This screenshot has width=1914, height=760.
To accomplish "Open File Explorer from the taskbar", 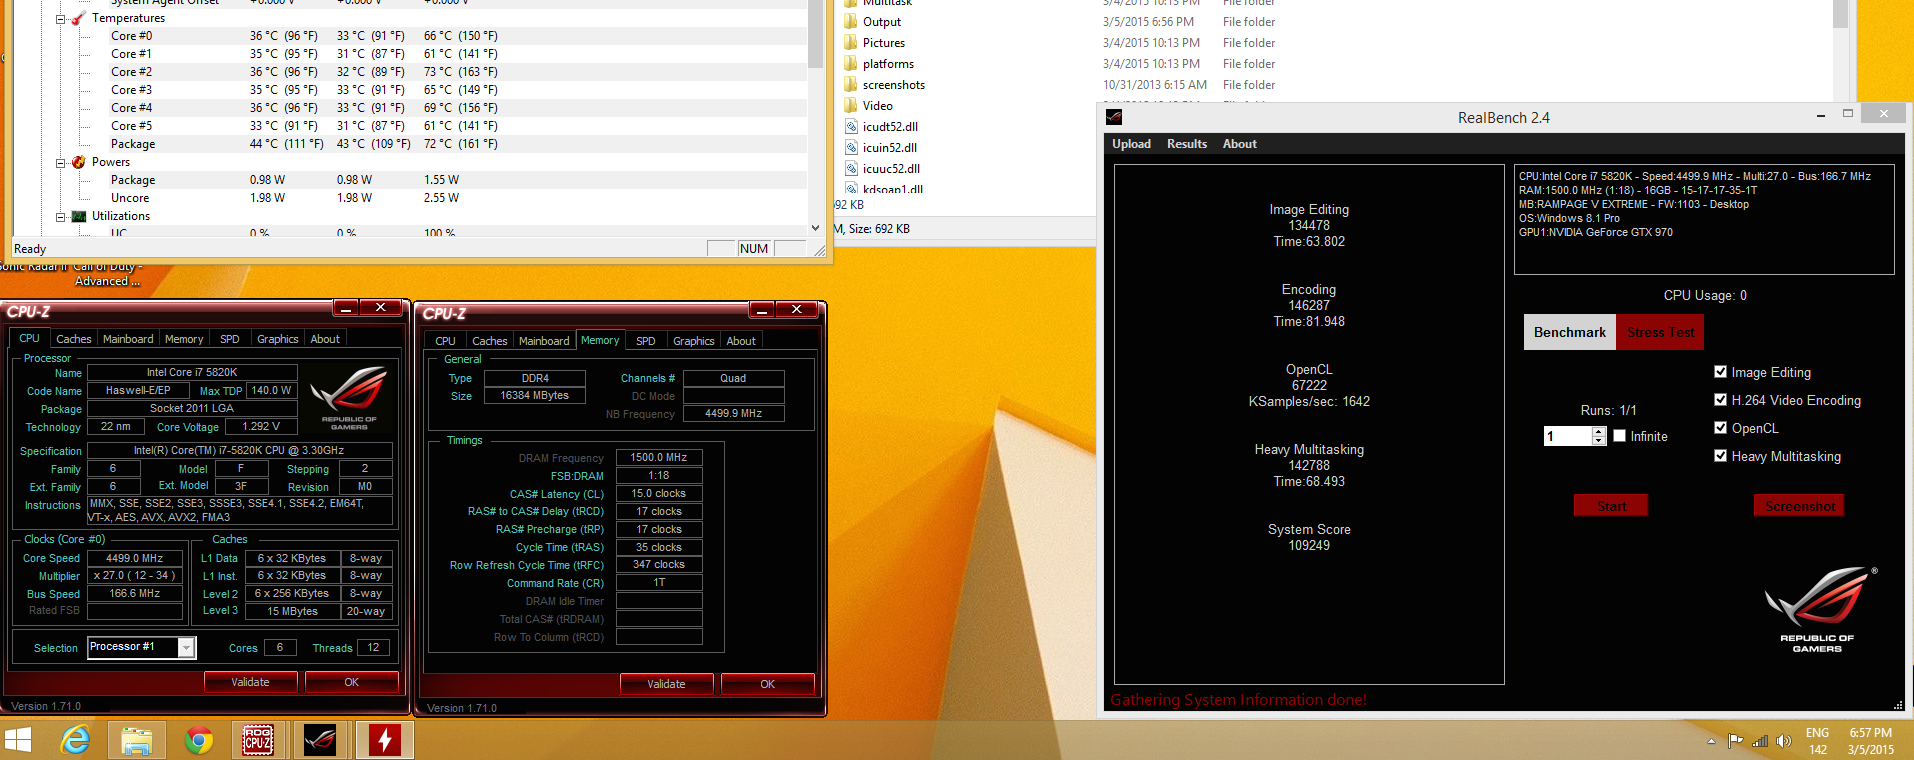I will pyautogui.click(x=136, y=741).
